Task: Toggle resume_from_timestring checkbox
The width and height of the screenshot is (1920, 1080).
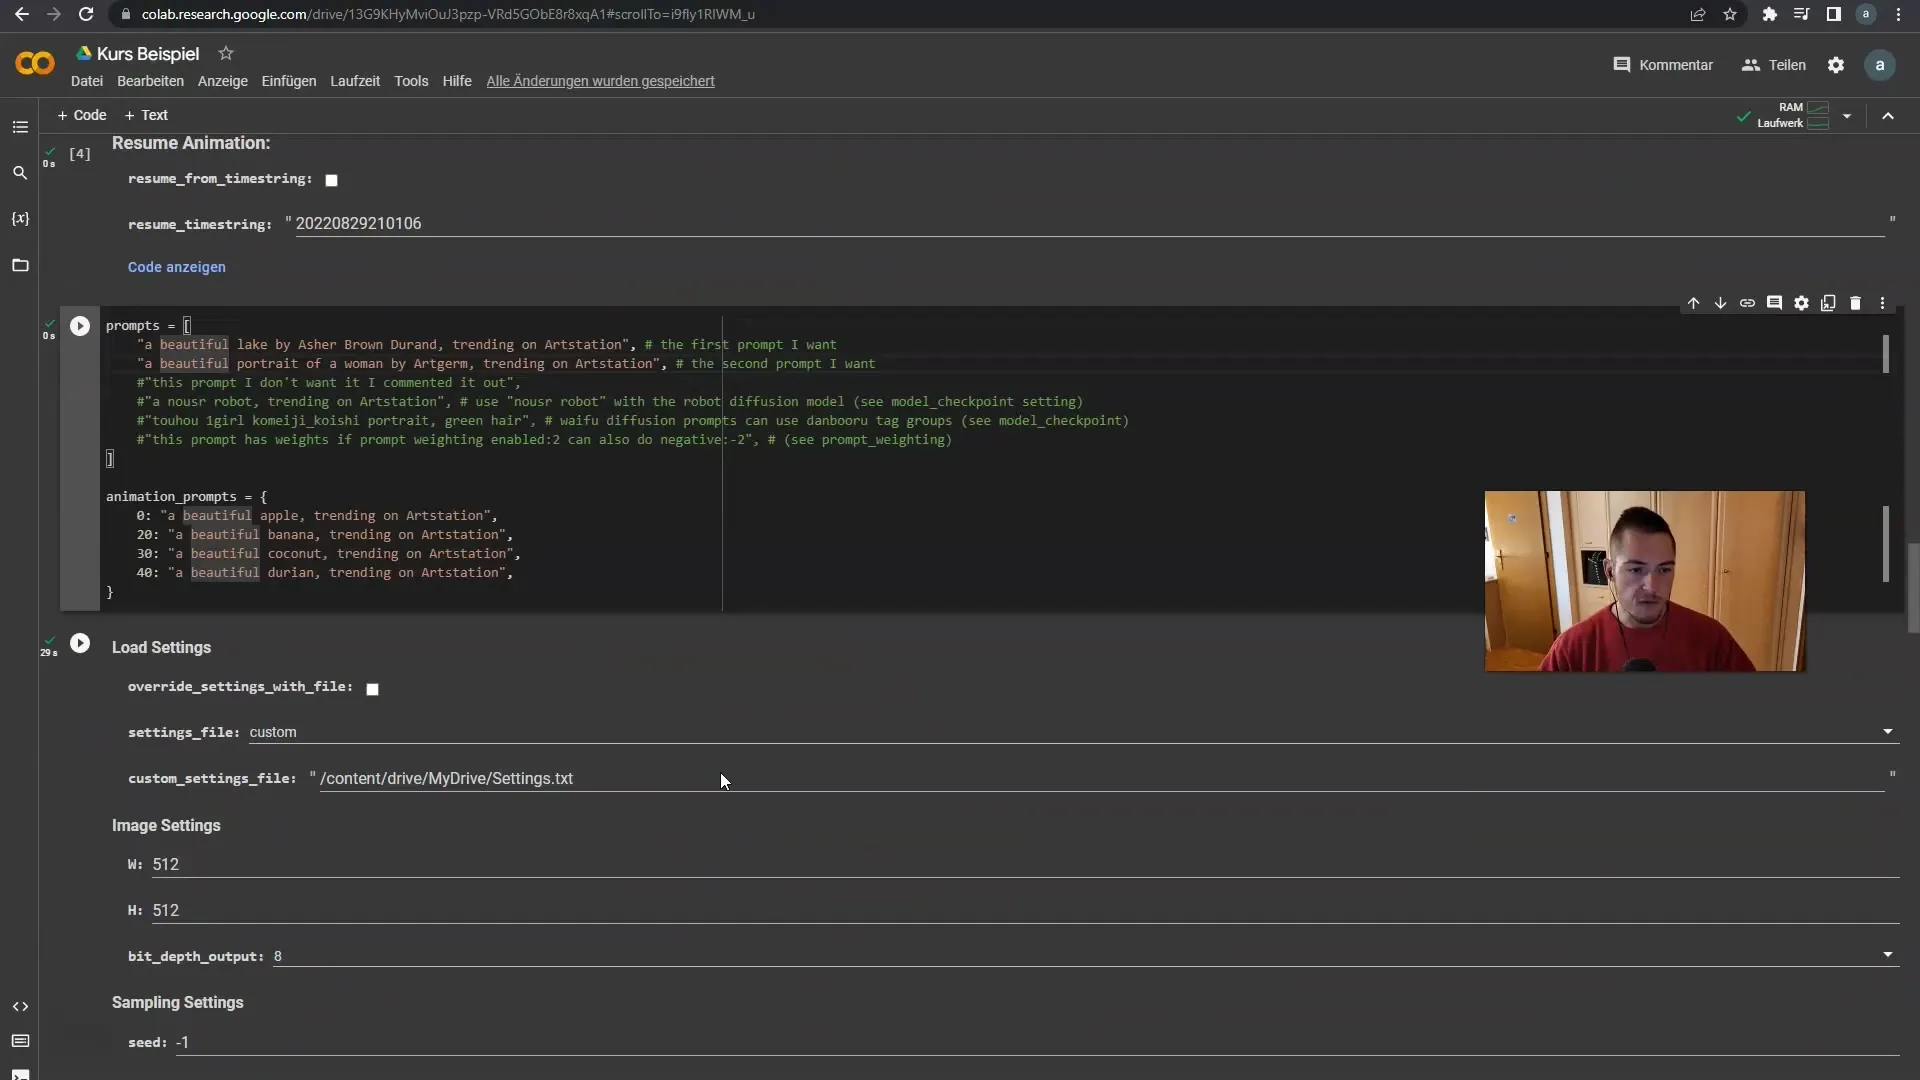Action: coord(331,180)
